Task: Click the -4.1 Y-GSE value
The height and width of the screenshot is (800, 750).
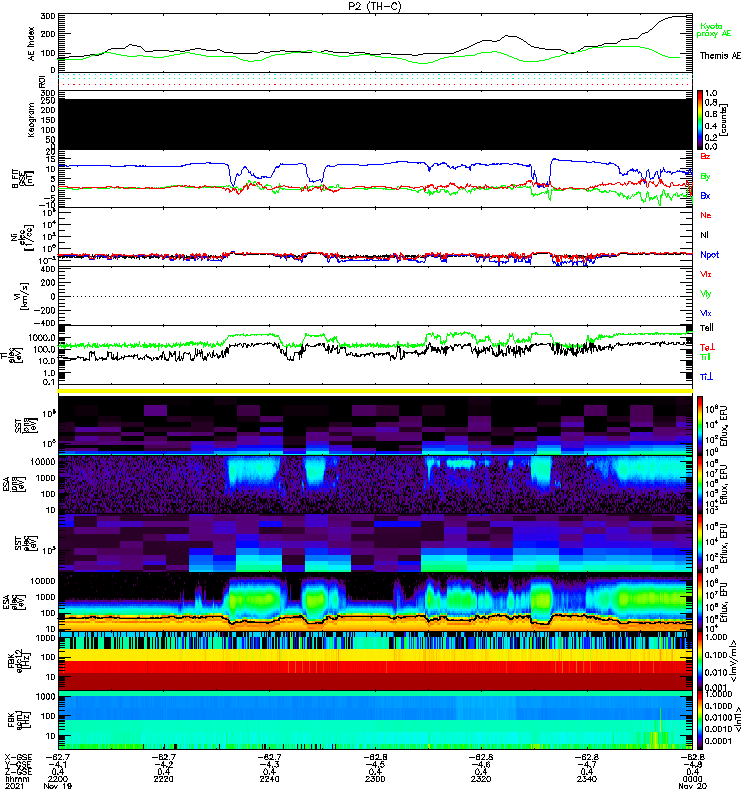Action: pyautogui.click(x=58, y=765)
